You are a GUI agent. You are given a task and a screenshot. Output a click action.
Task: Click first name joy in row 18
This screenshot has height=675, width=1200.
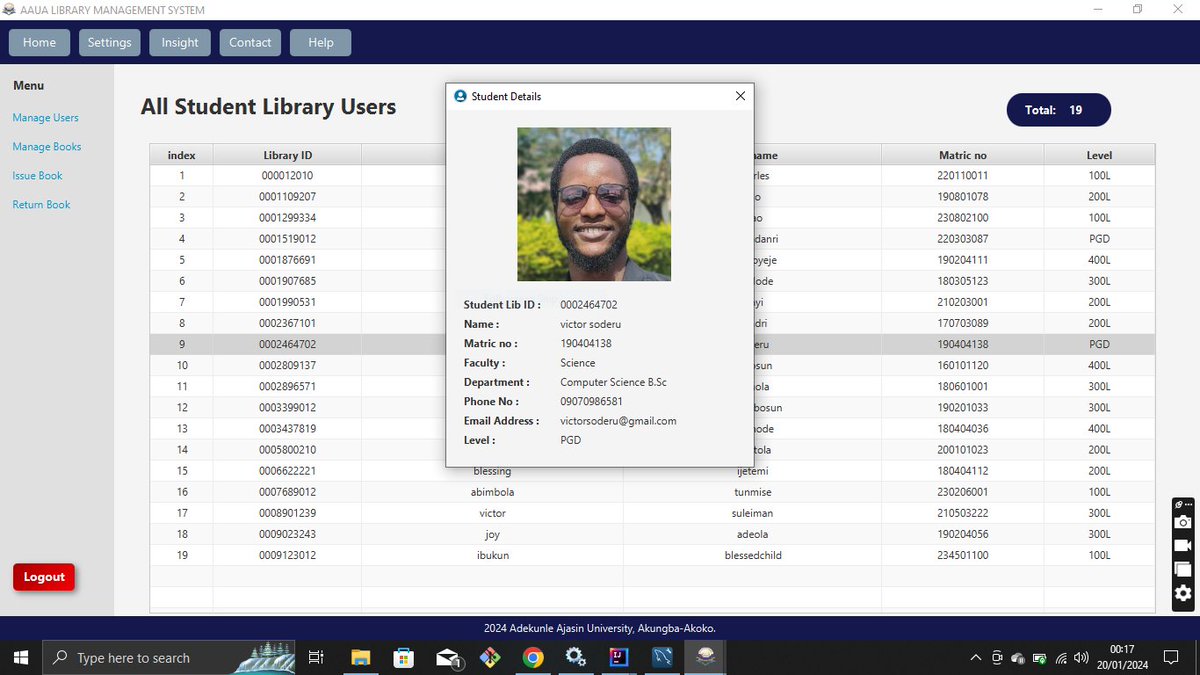[492, 534]
